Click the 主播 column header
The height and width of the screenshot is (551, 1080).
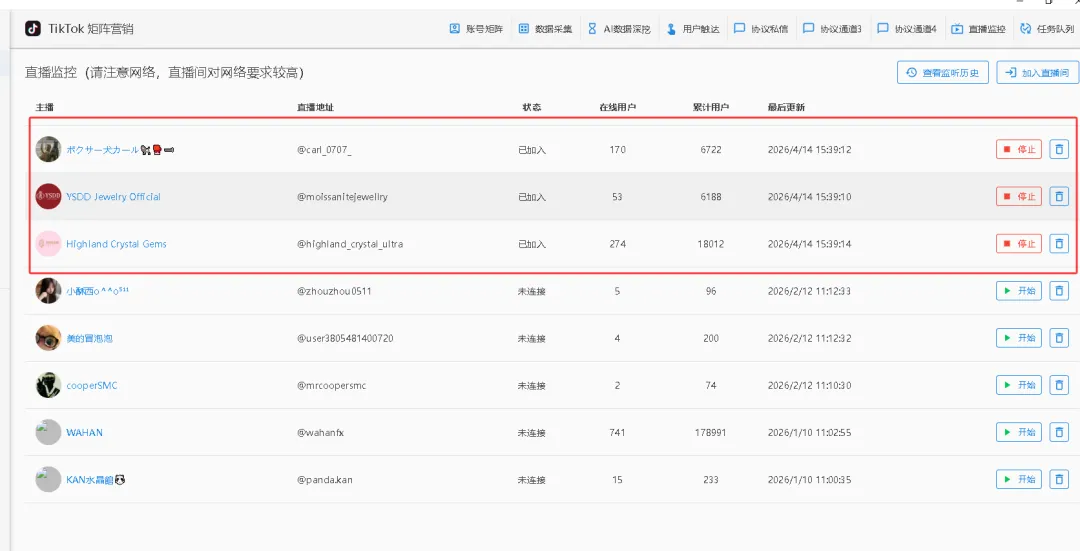click(45, 107)
